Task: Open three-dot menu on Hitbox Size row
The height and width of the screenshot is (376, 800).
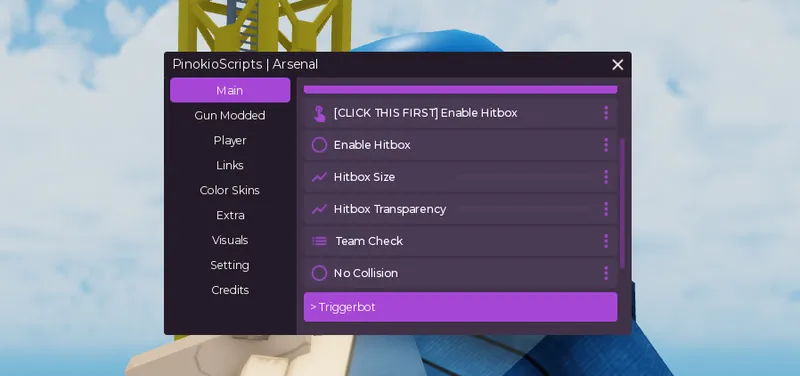Action: (606, 177)
